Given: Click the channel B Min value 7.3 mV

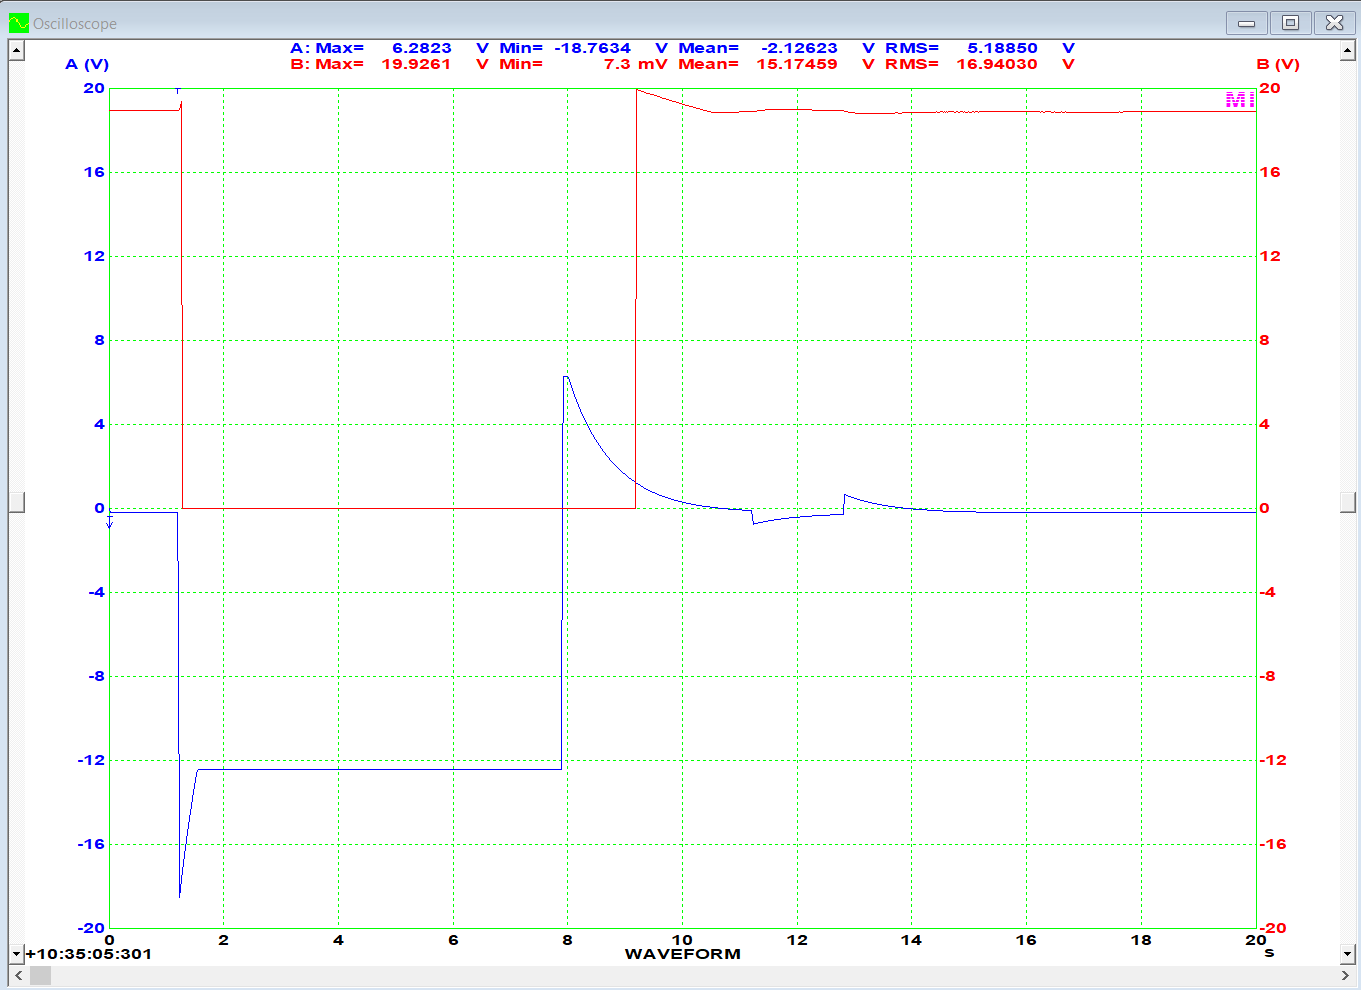Looking at the screenshot, I should (635, 64).
